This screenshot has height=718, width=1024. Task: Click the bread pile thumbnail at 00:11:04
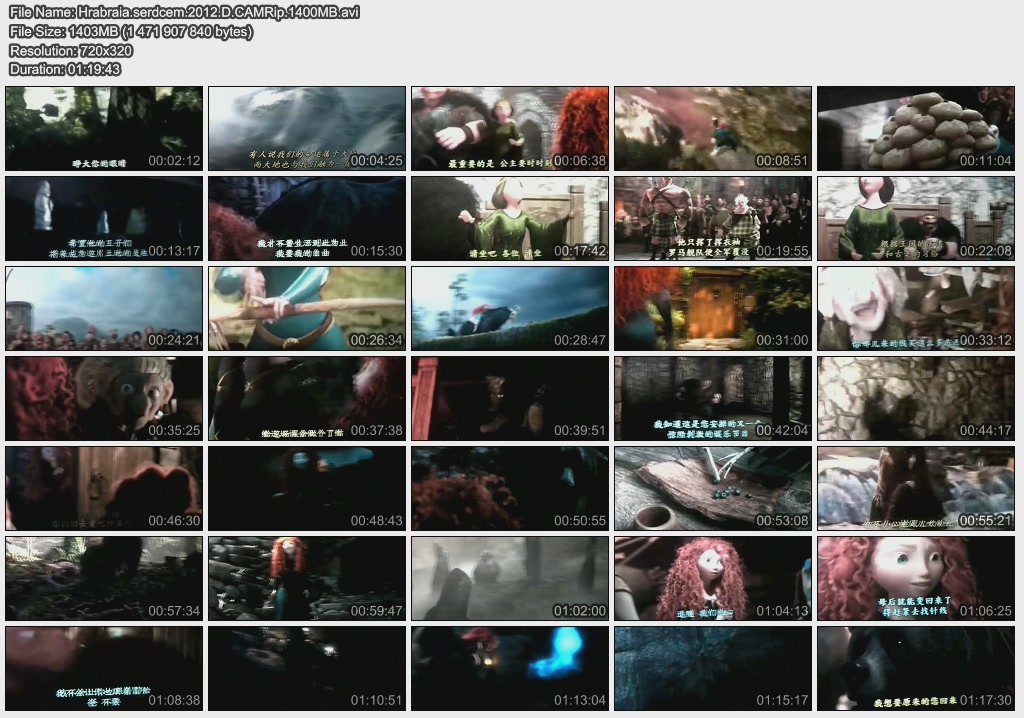click(x=916, y=129)
